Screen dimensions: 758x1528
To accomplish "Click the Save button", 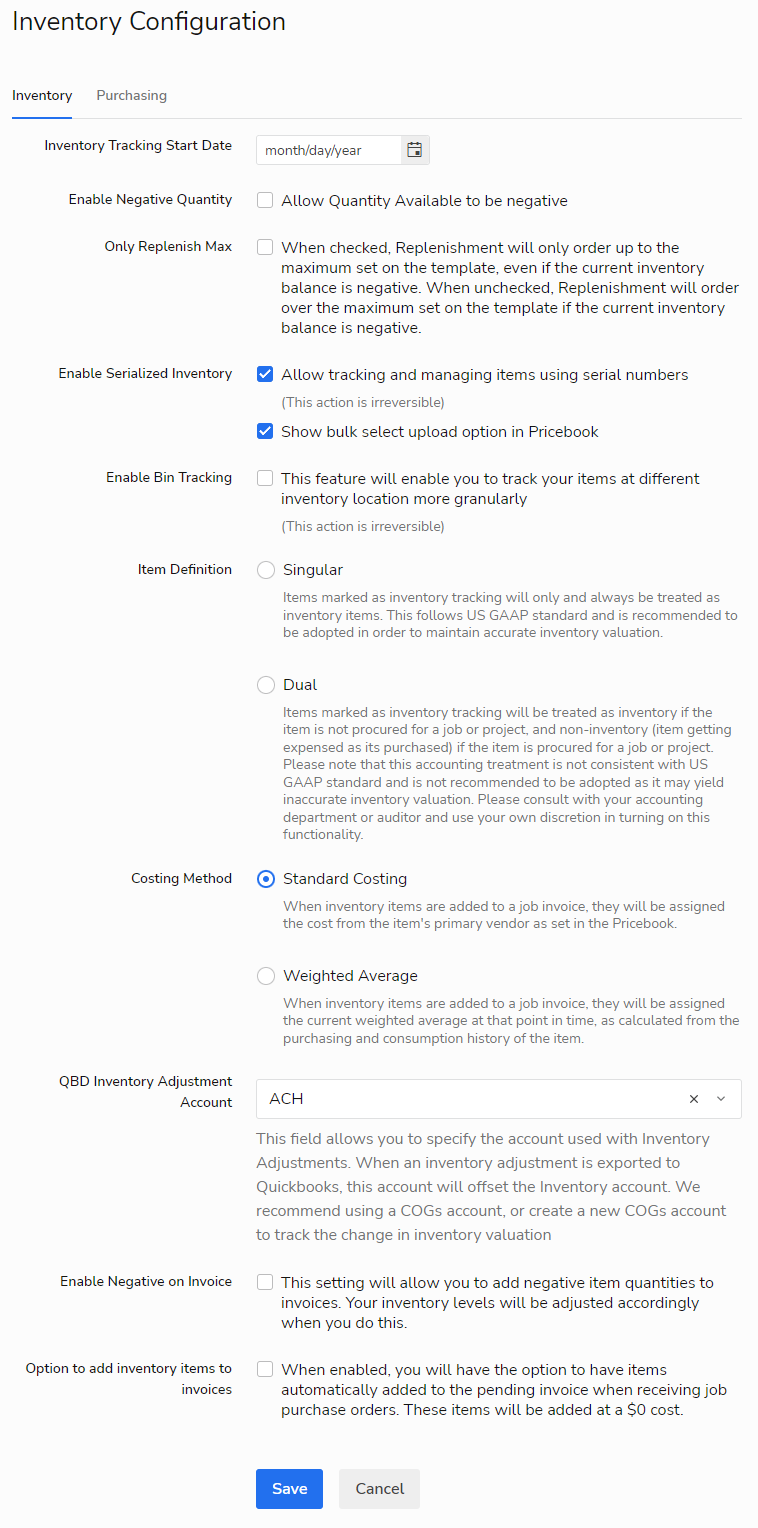I will [289, 1489].
